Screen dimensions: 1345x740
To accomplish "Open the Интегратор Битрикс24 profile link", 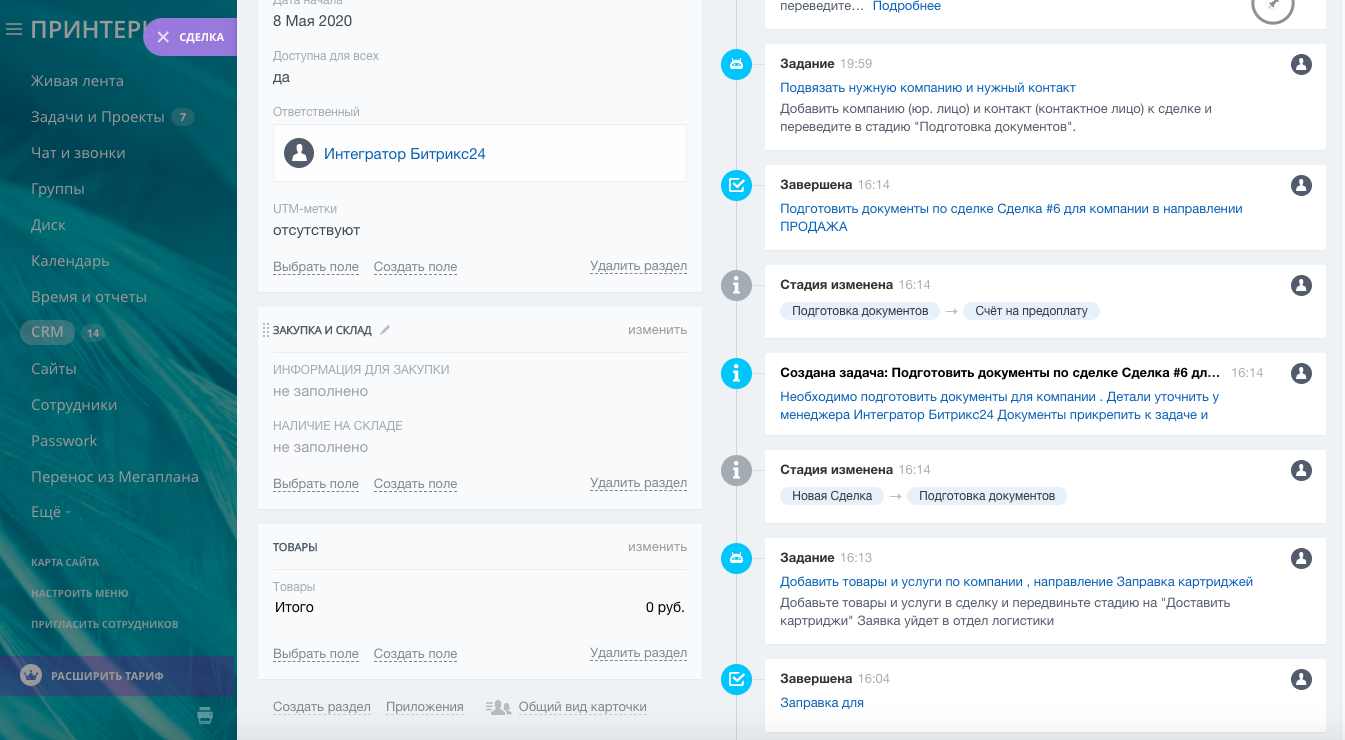I will (x=405, y=154).
